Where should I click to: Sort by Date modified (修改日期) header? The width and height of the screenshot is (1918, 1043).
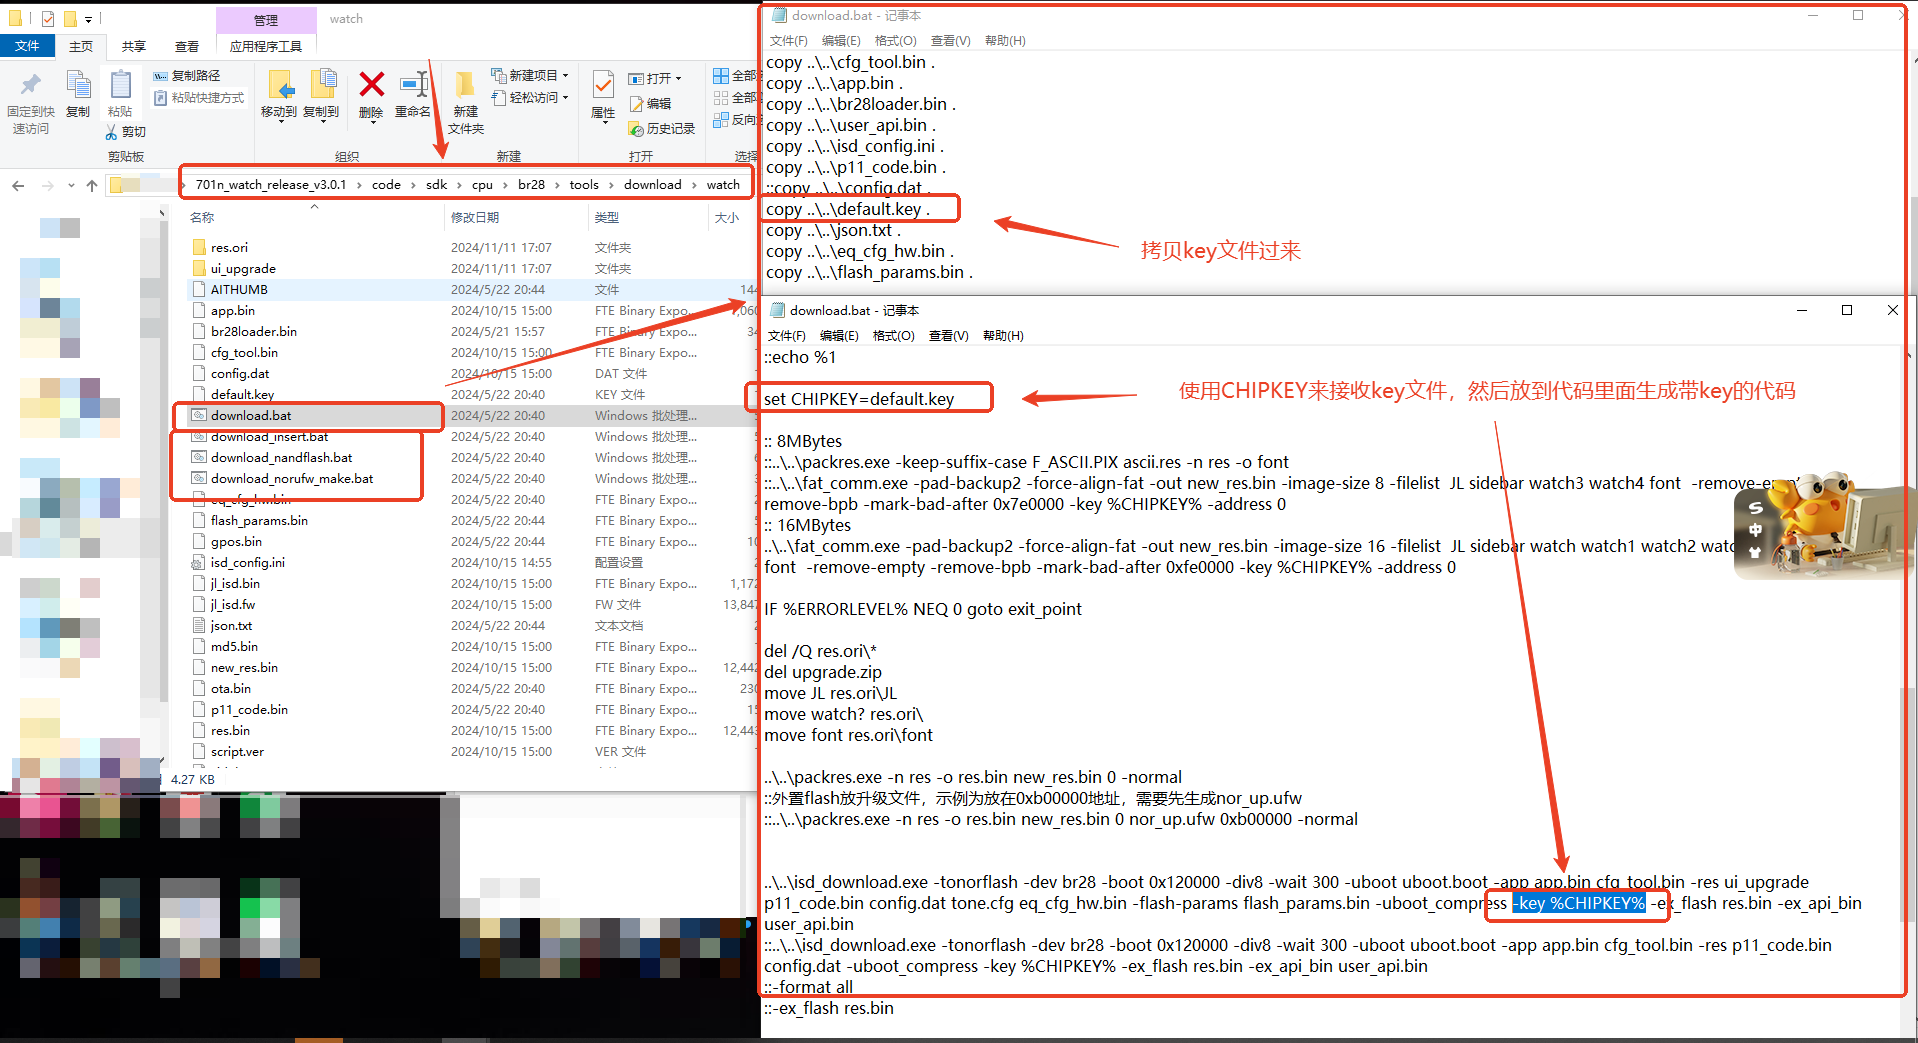click(x=475, y=217)
